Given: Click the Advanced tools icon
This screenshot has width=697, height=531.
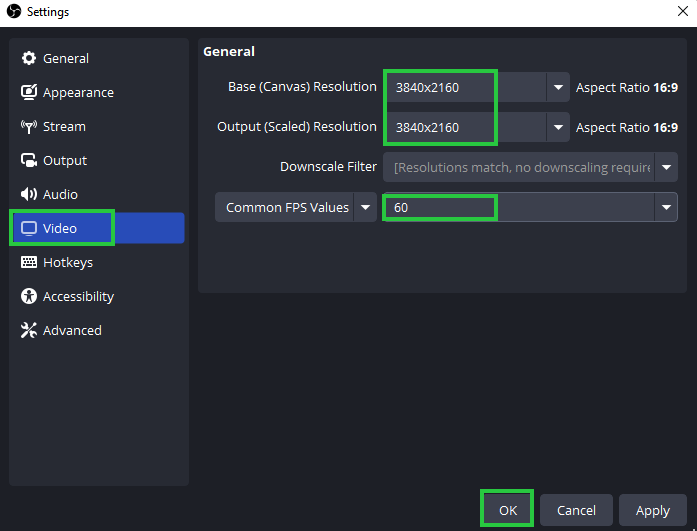Looking at the screenshot, I should (x=29, y=331).
